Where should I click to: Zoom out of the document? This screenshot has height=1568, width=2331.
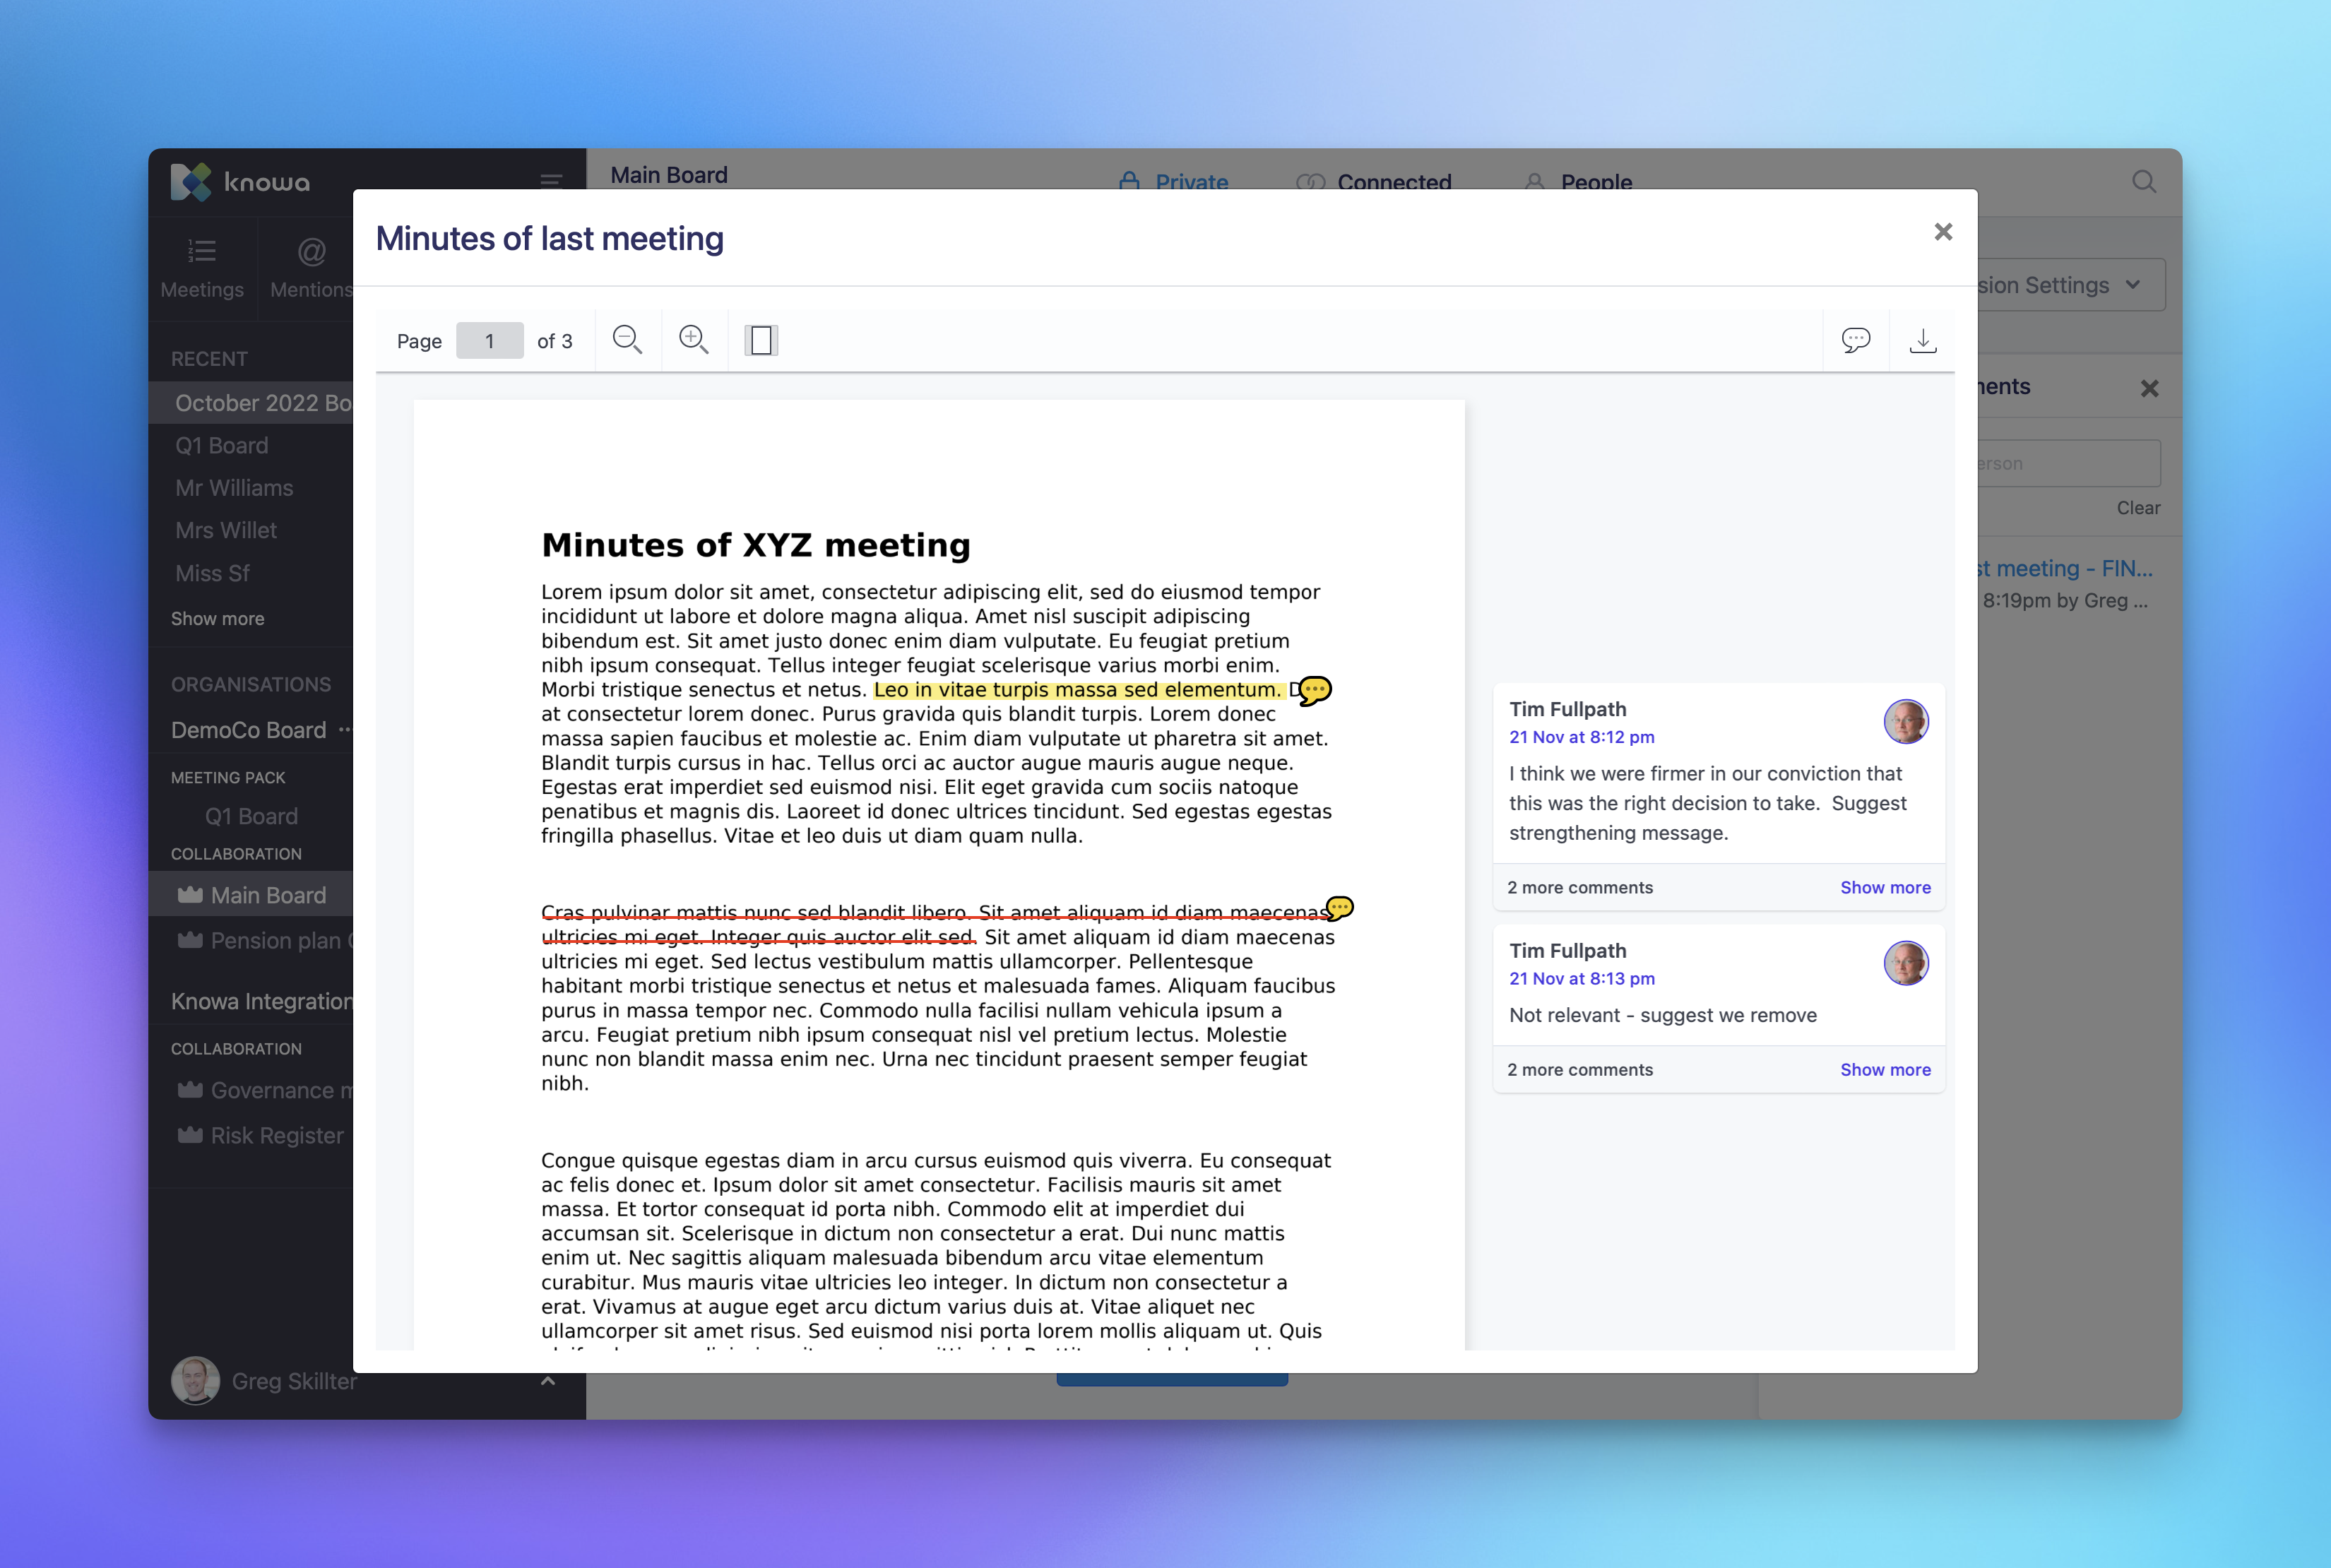point(627,340)
